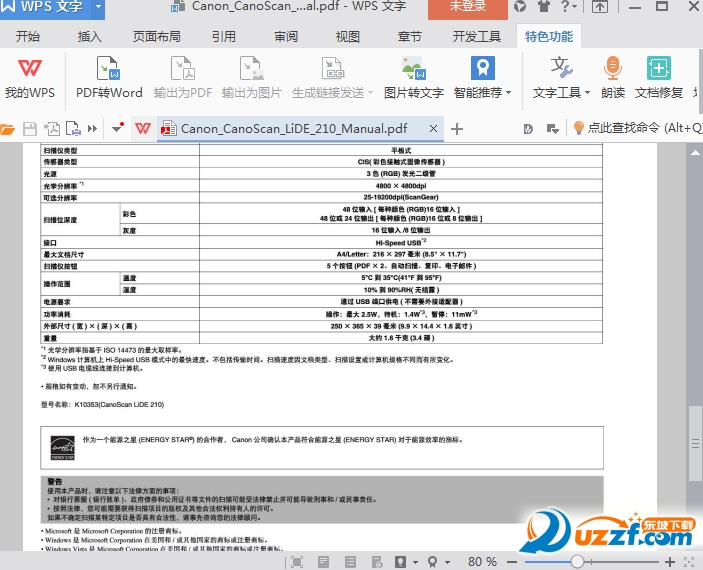Open the WPS 文字 application menu dropdown
The image size is (703, 570).
tap(98, 7)
